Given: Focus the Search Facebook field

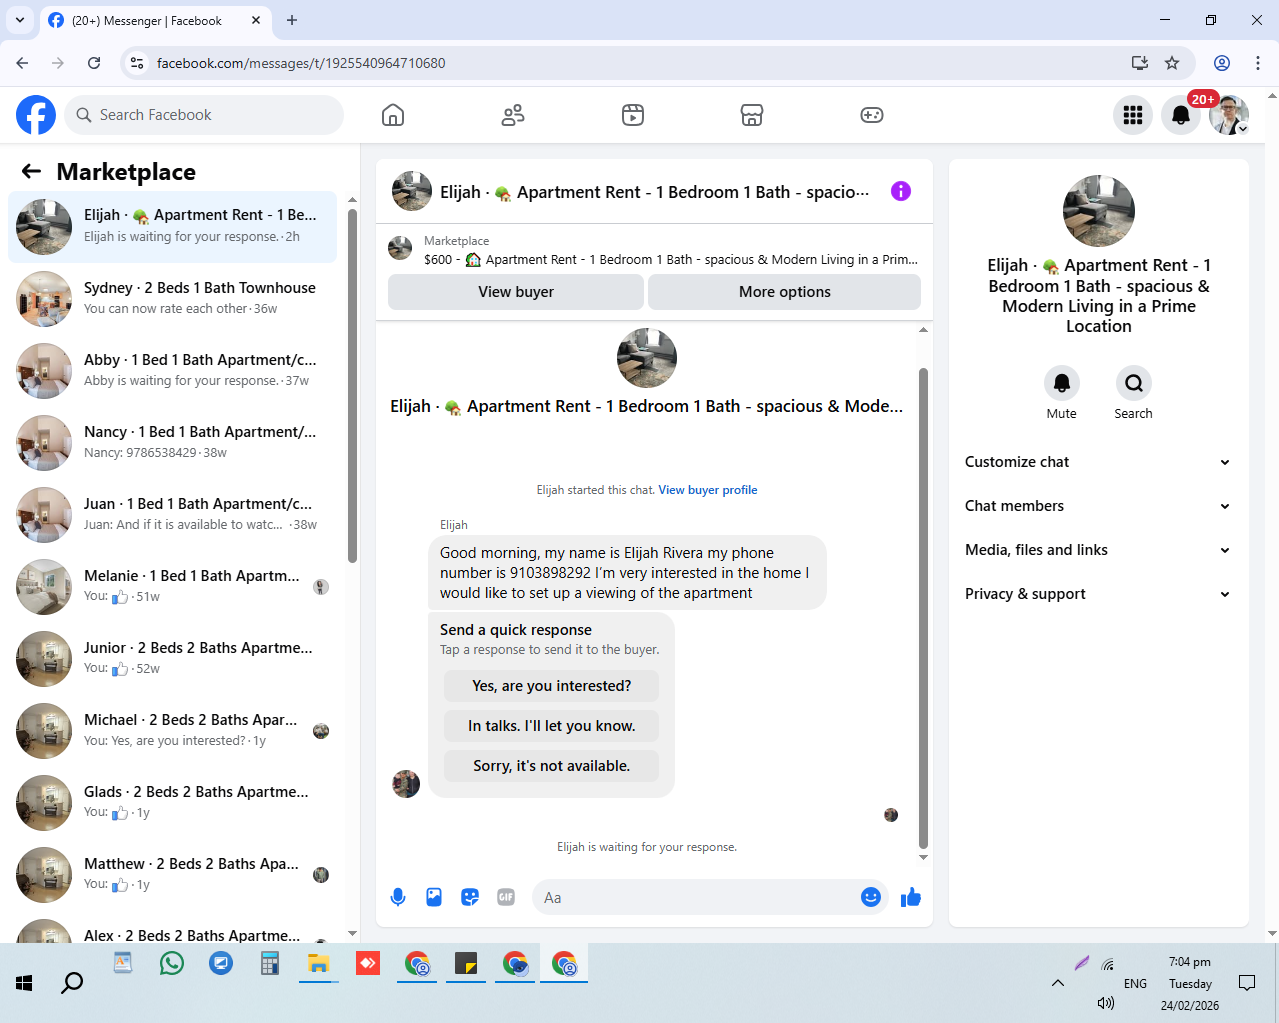Looking at the screenshot, I should tap(204, 115).
